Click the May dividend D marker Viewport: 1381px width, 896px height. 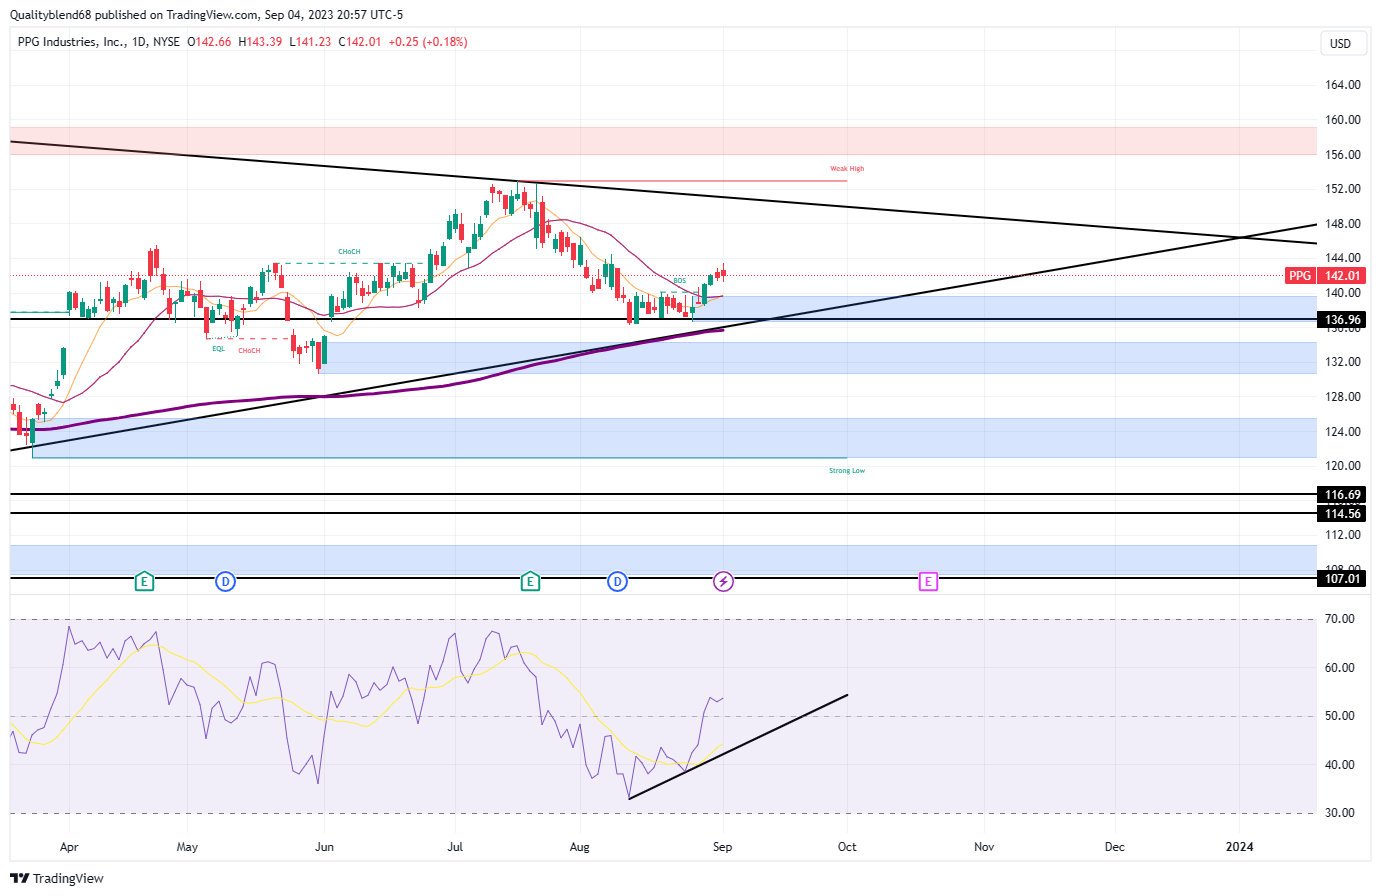point(226,581)
